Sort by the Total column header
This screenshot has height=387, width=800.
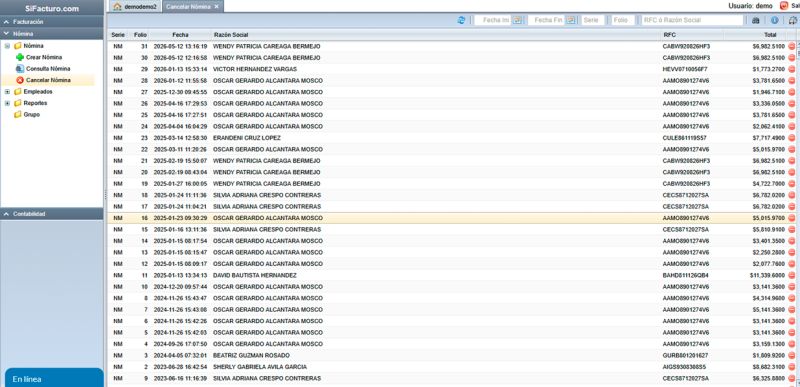tap(755, 35)
